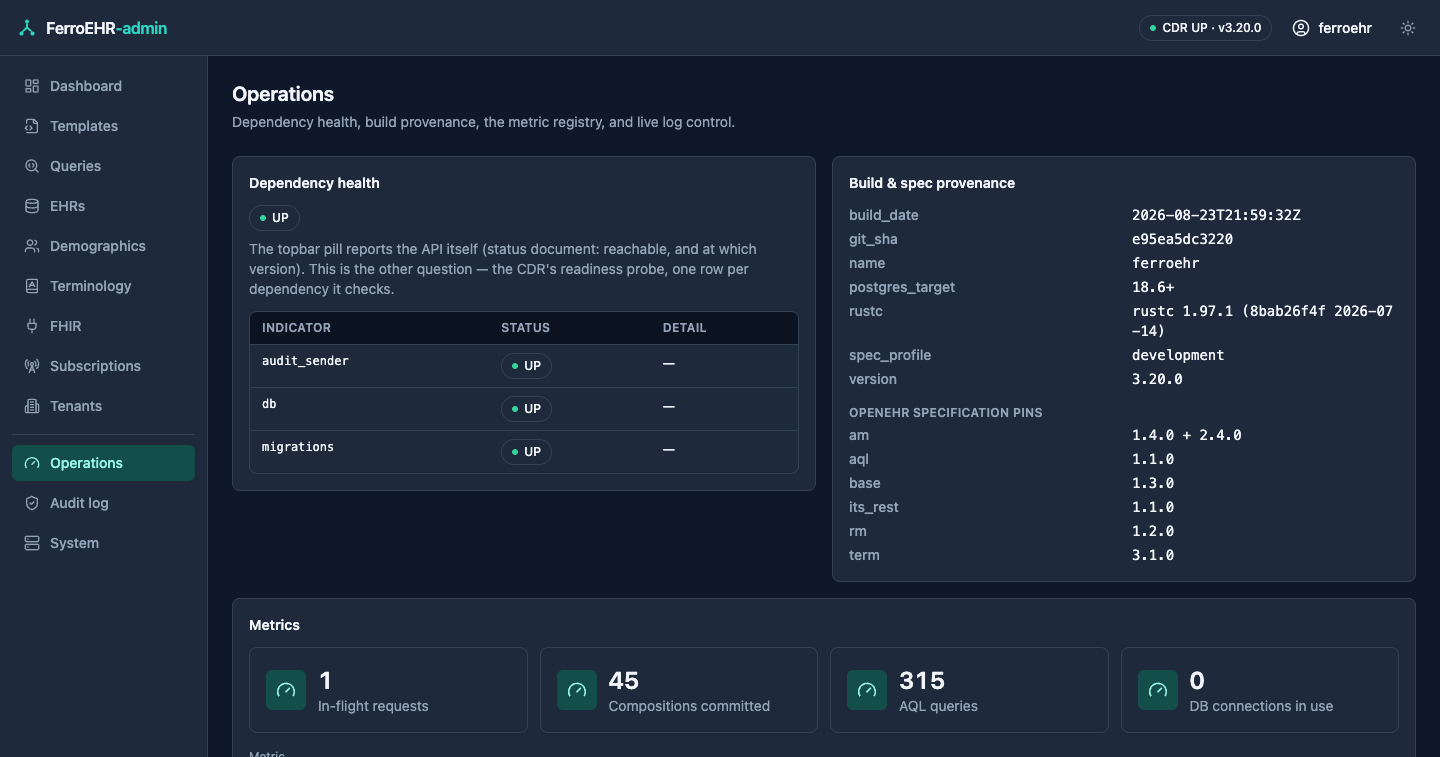Click the 45 compositions committed count

pos(624,681)
